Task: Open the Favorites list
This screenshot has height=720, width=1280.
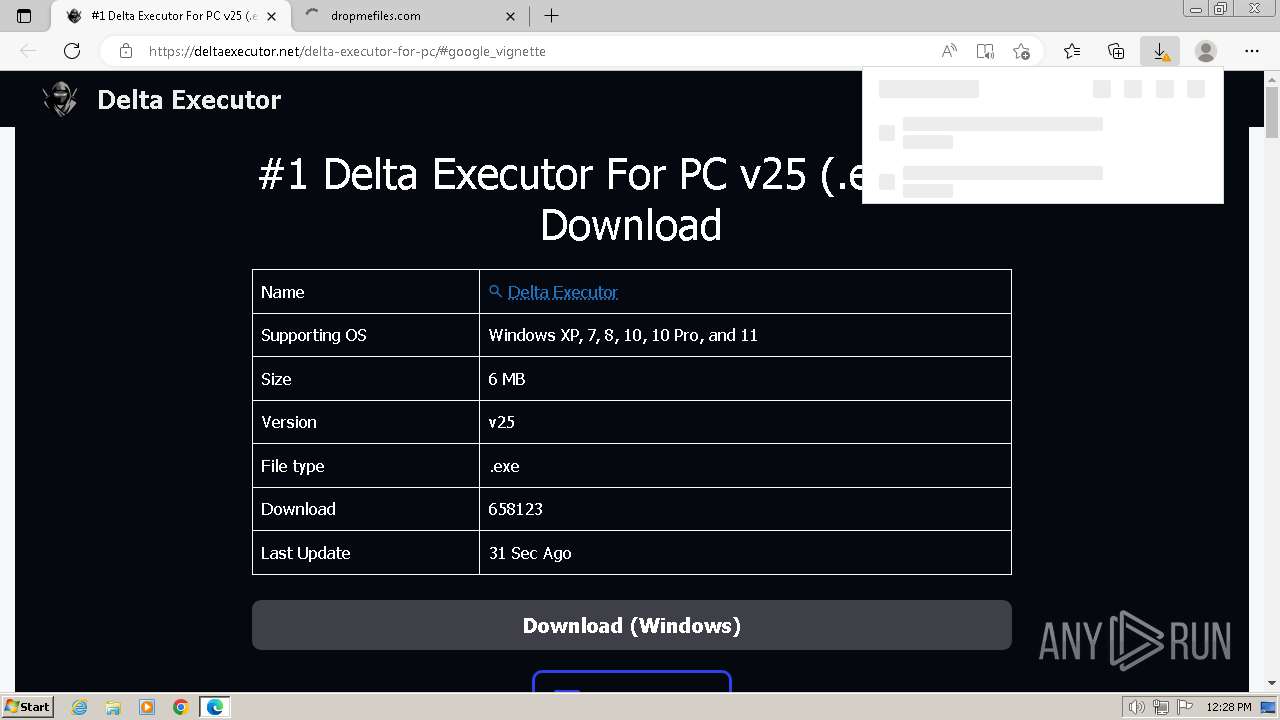Action: pos(1072,51)
